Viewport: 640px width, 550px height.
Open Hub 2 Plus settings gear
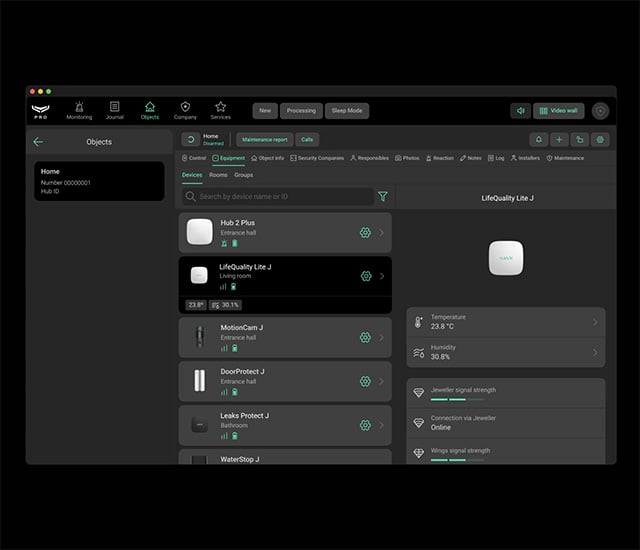365,233
